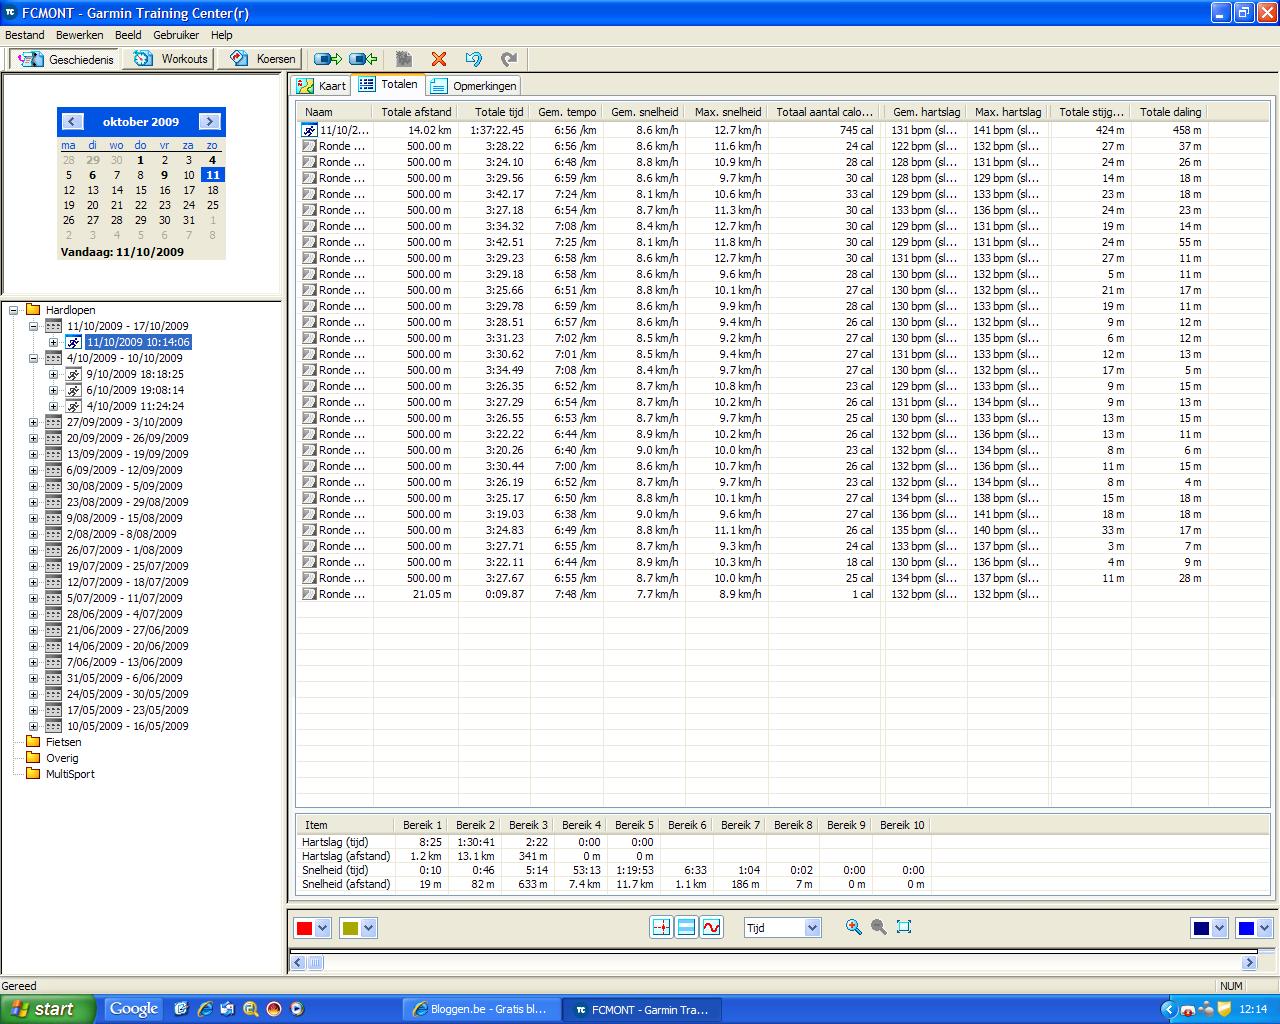Toggle the red curve chart button
This screenshot has height=1024, width=1280.
click(x=711, y=927)
